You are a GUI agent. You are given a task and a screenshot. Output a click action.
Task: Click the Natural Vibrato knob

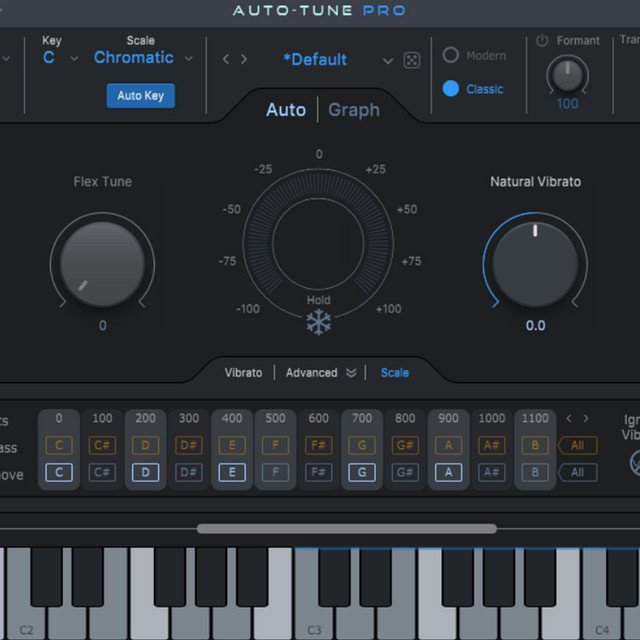[535, 264]
